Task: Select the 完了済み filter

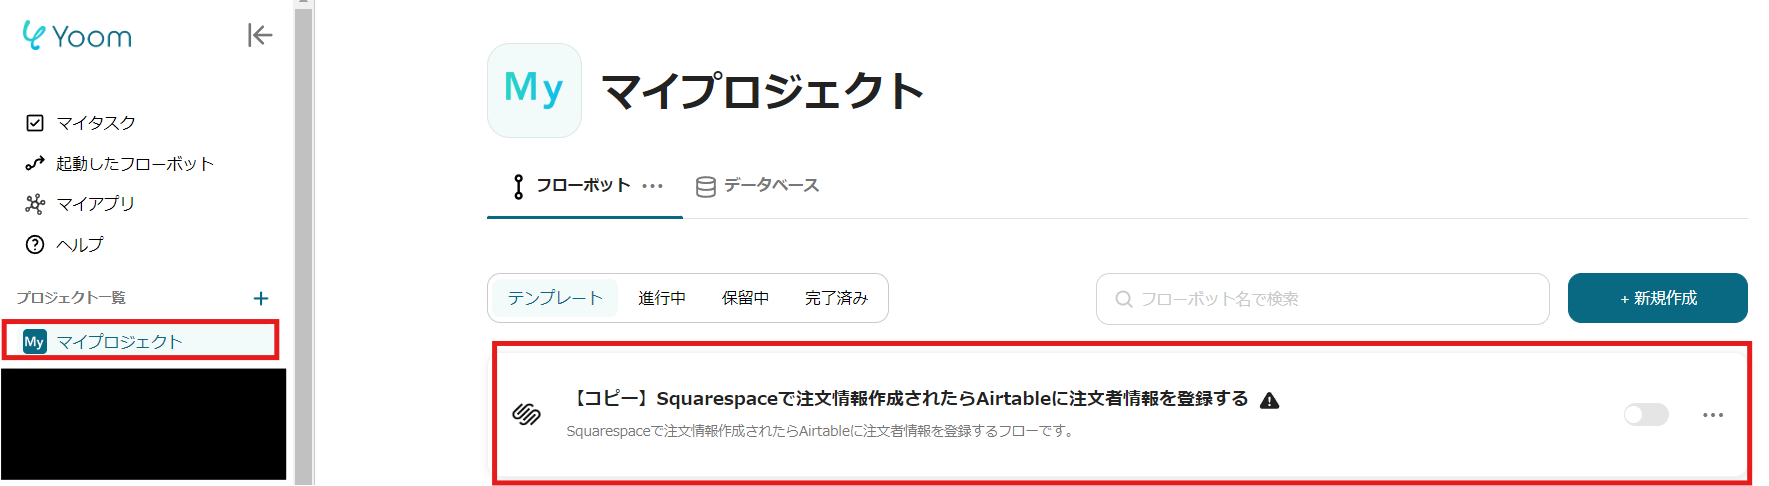Action: tap(836, 298)
